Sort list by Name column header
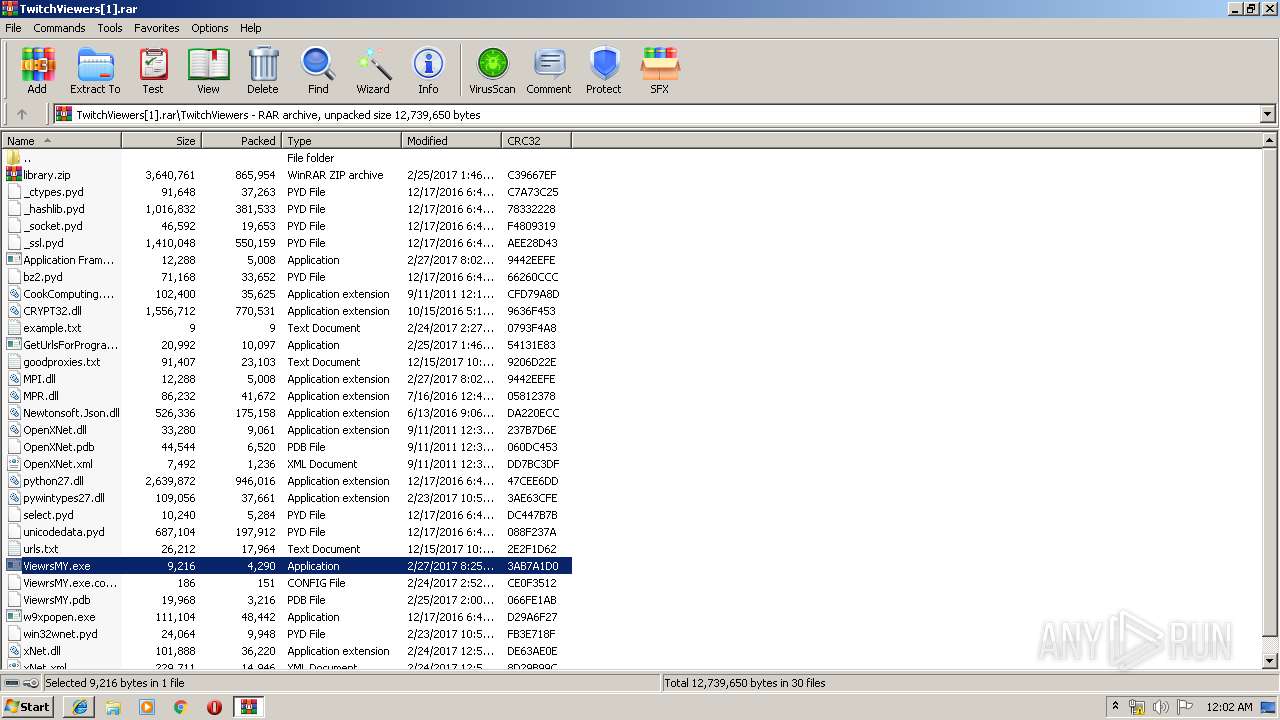This screenshot has height=720, width=1280. 61,141
